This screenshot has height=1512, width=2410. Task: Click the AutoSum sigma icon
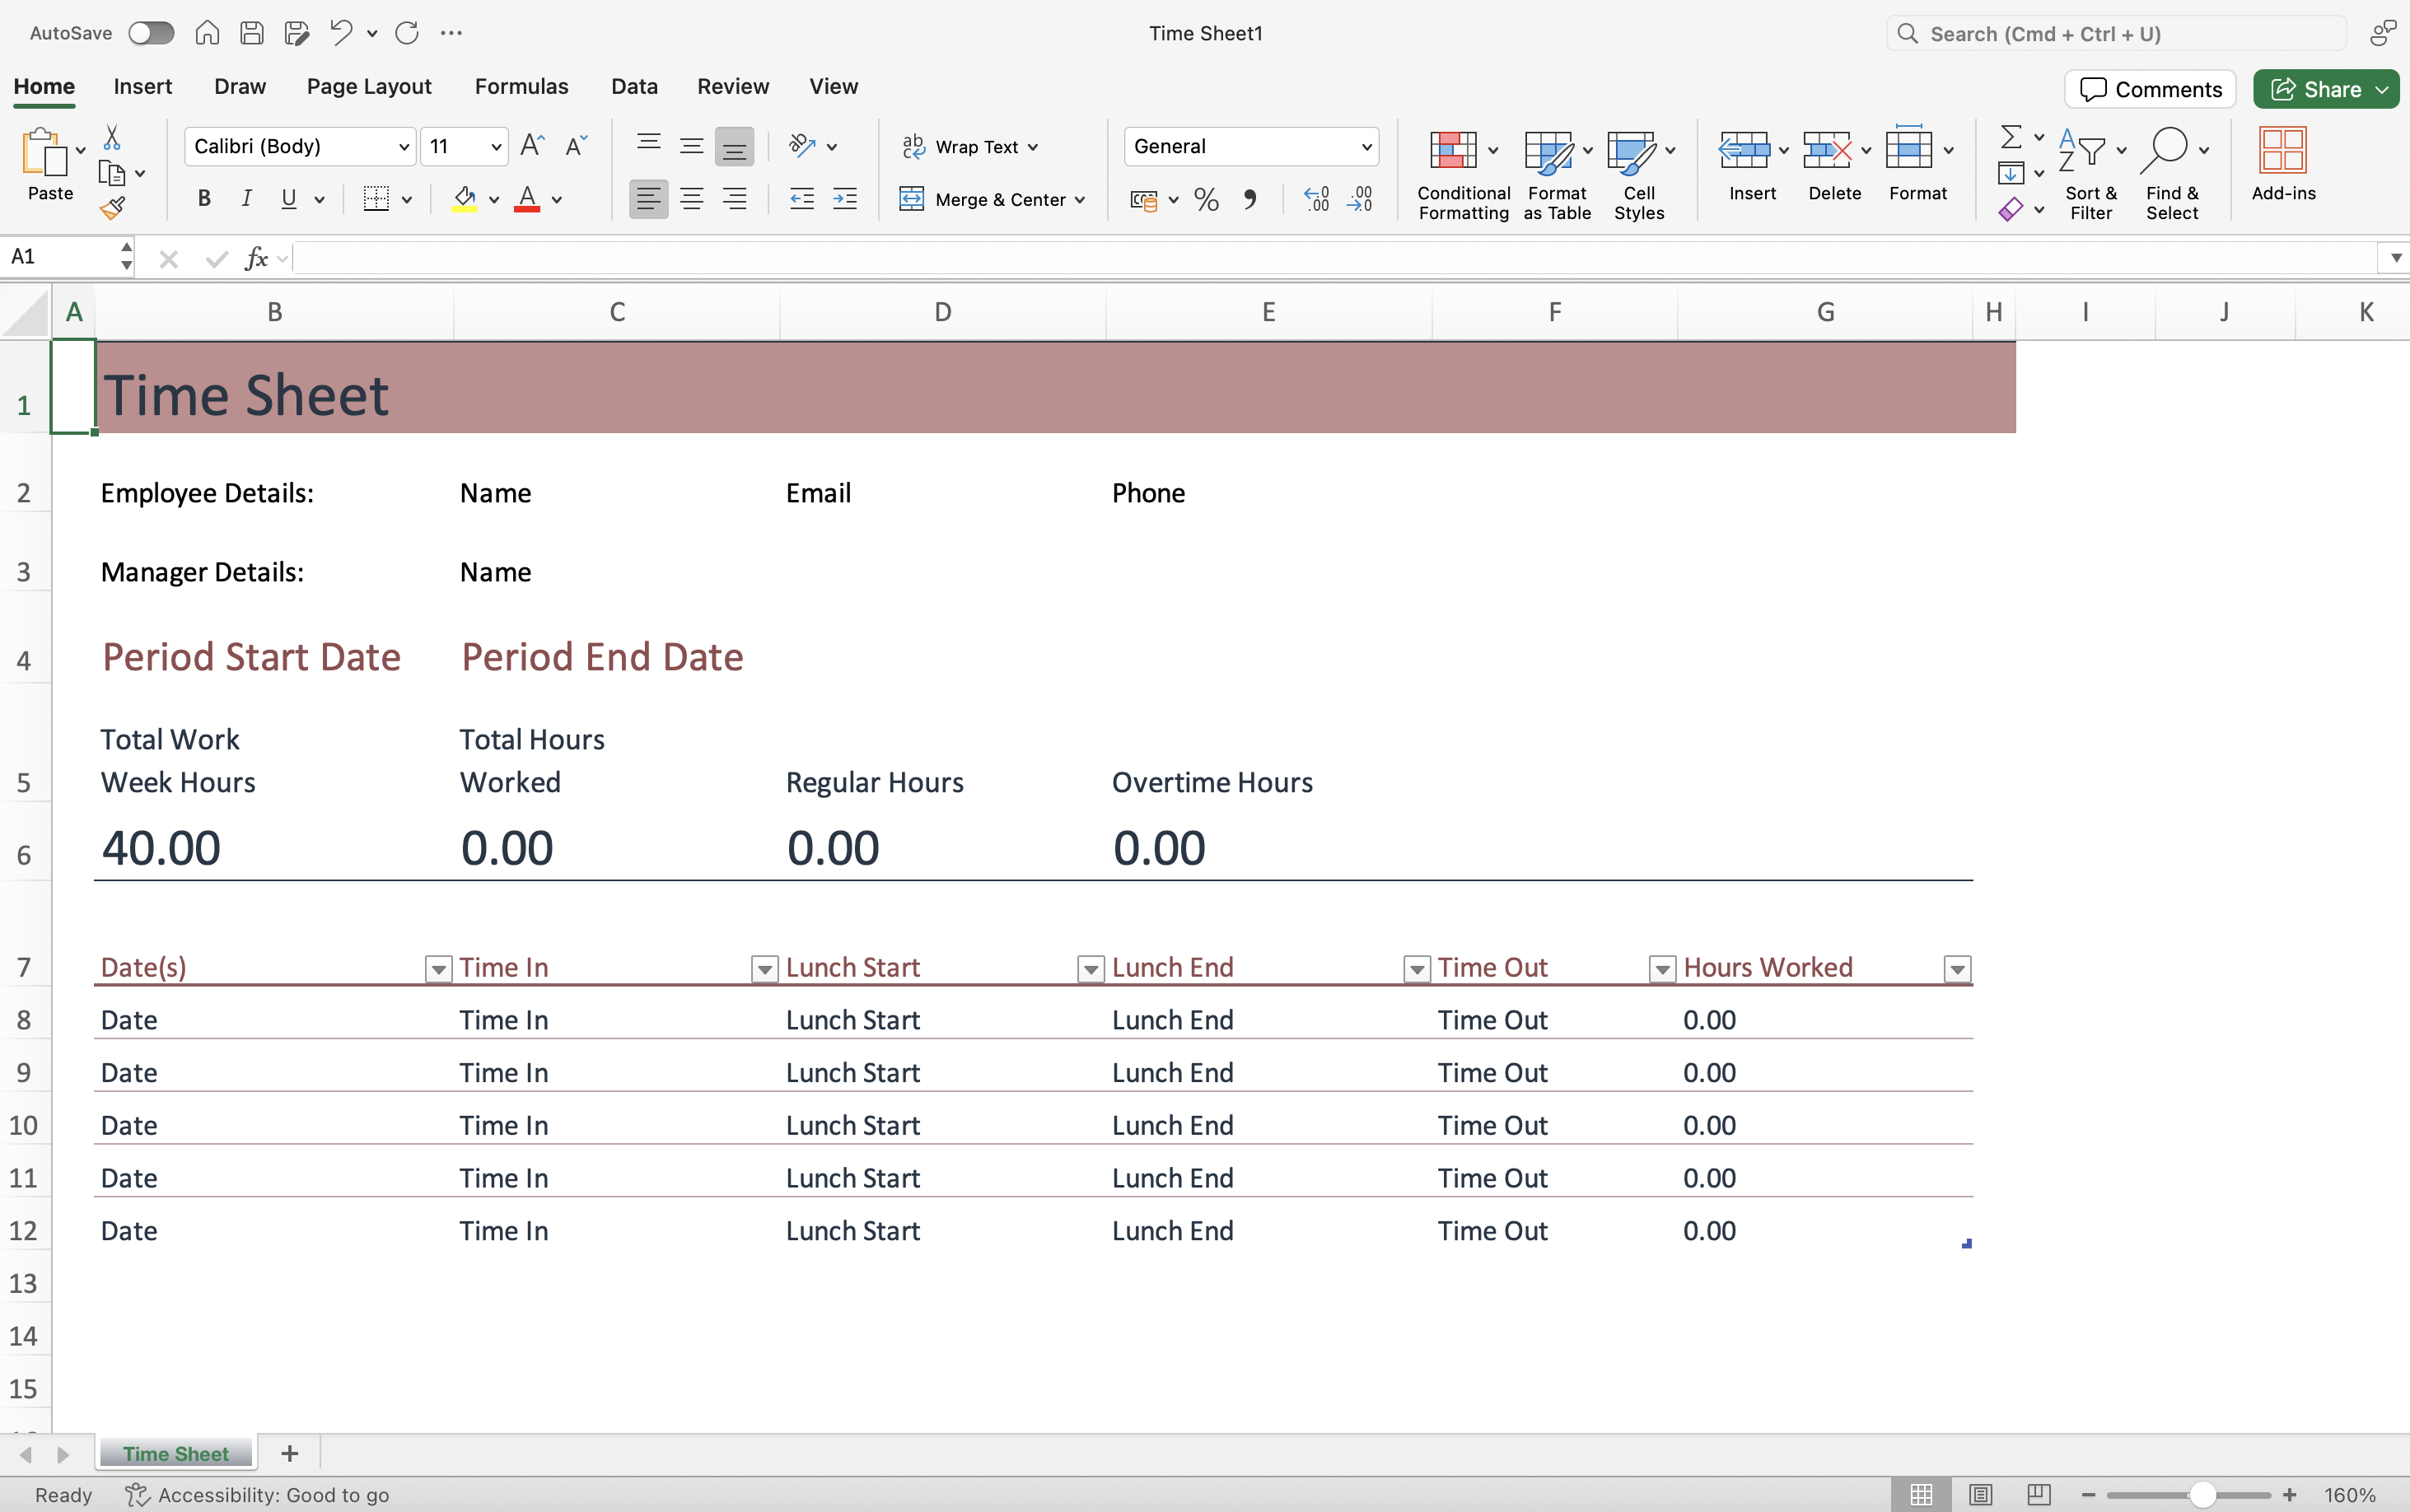(x=2010, y=137)
